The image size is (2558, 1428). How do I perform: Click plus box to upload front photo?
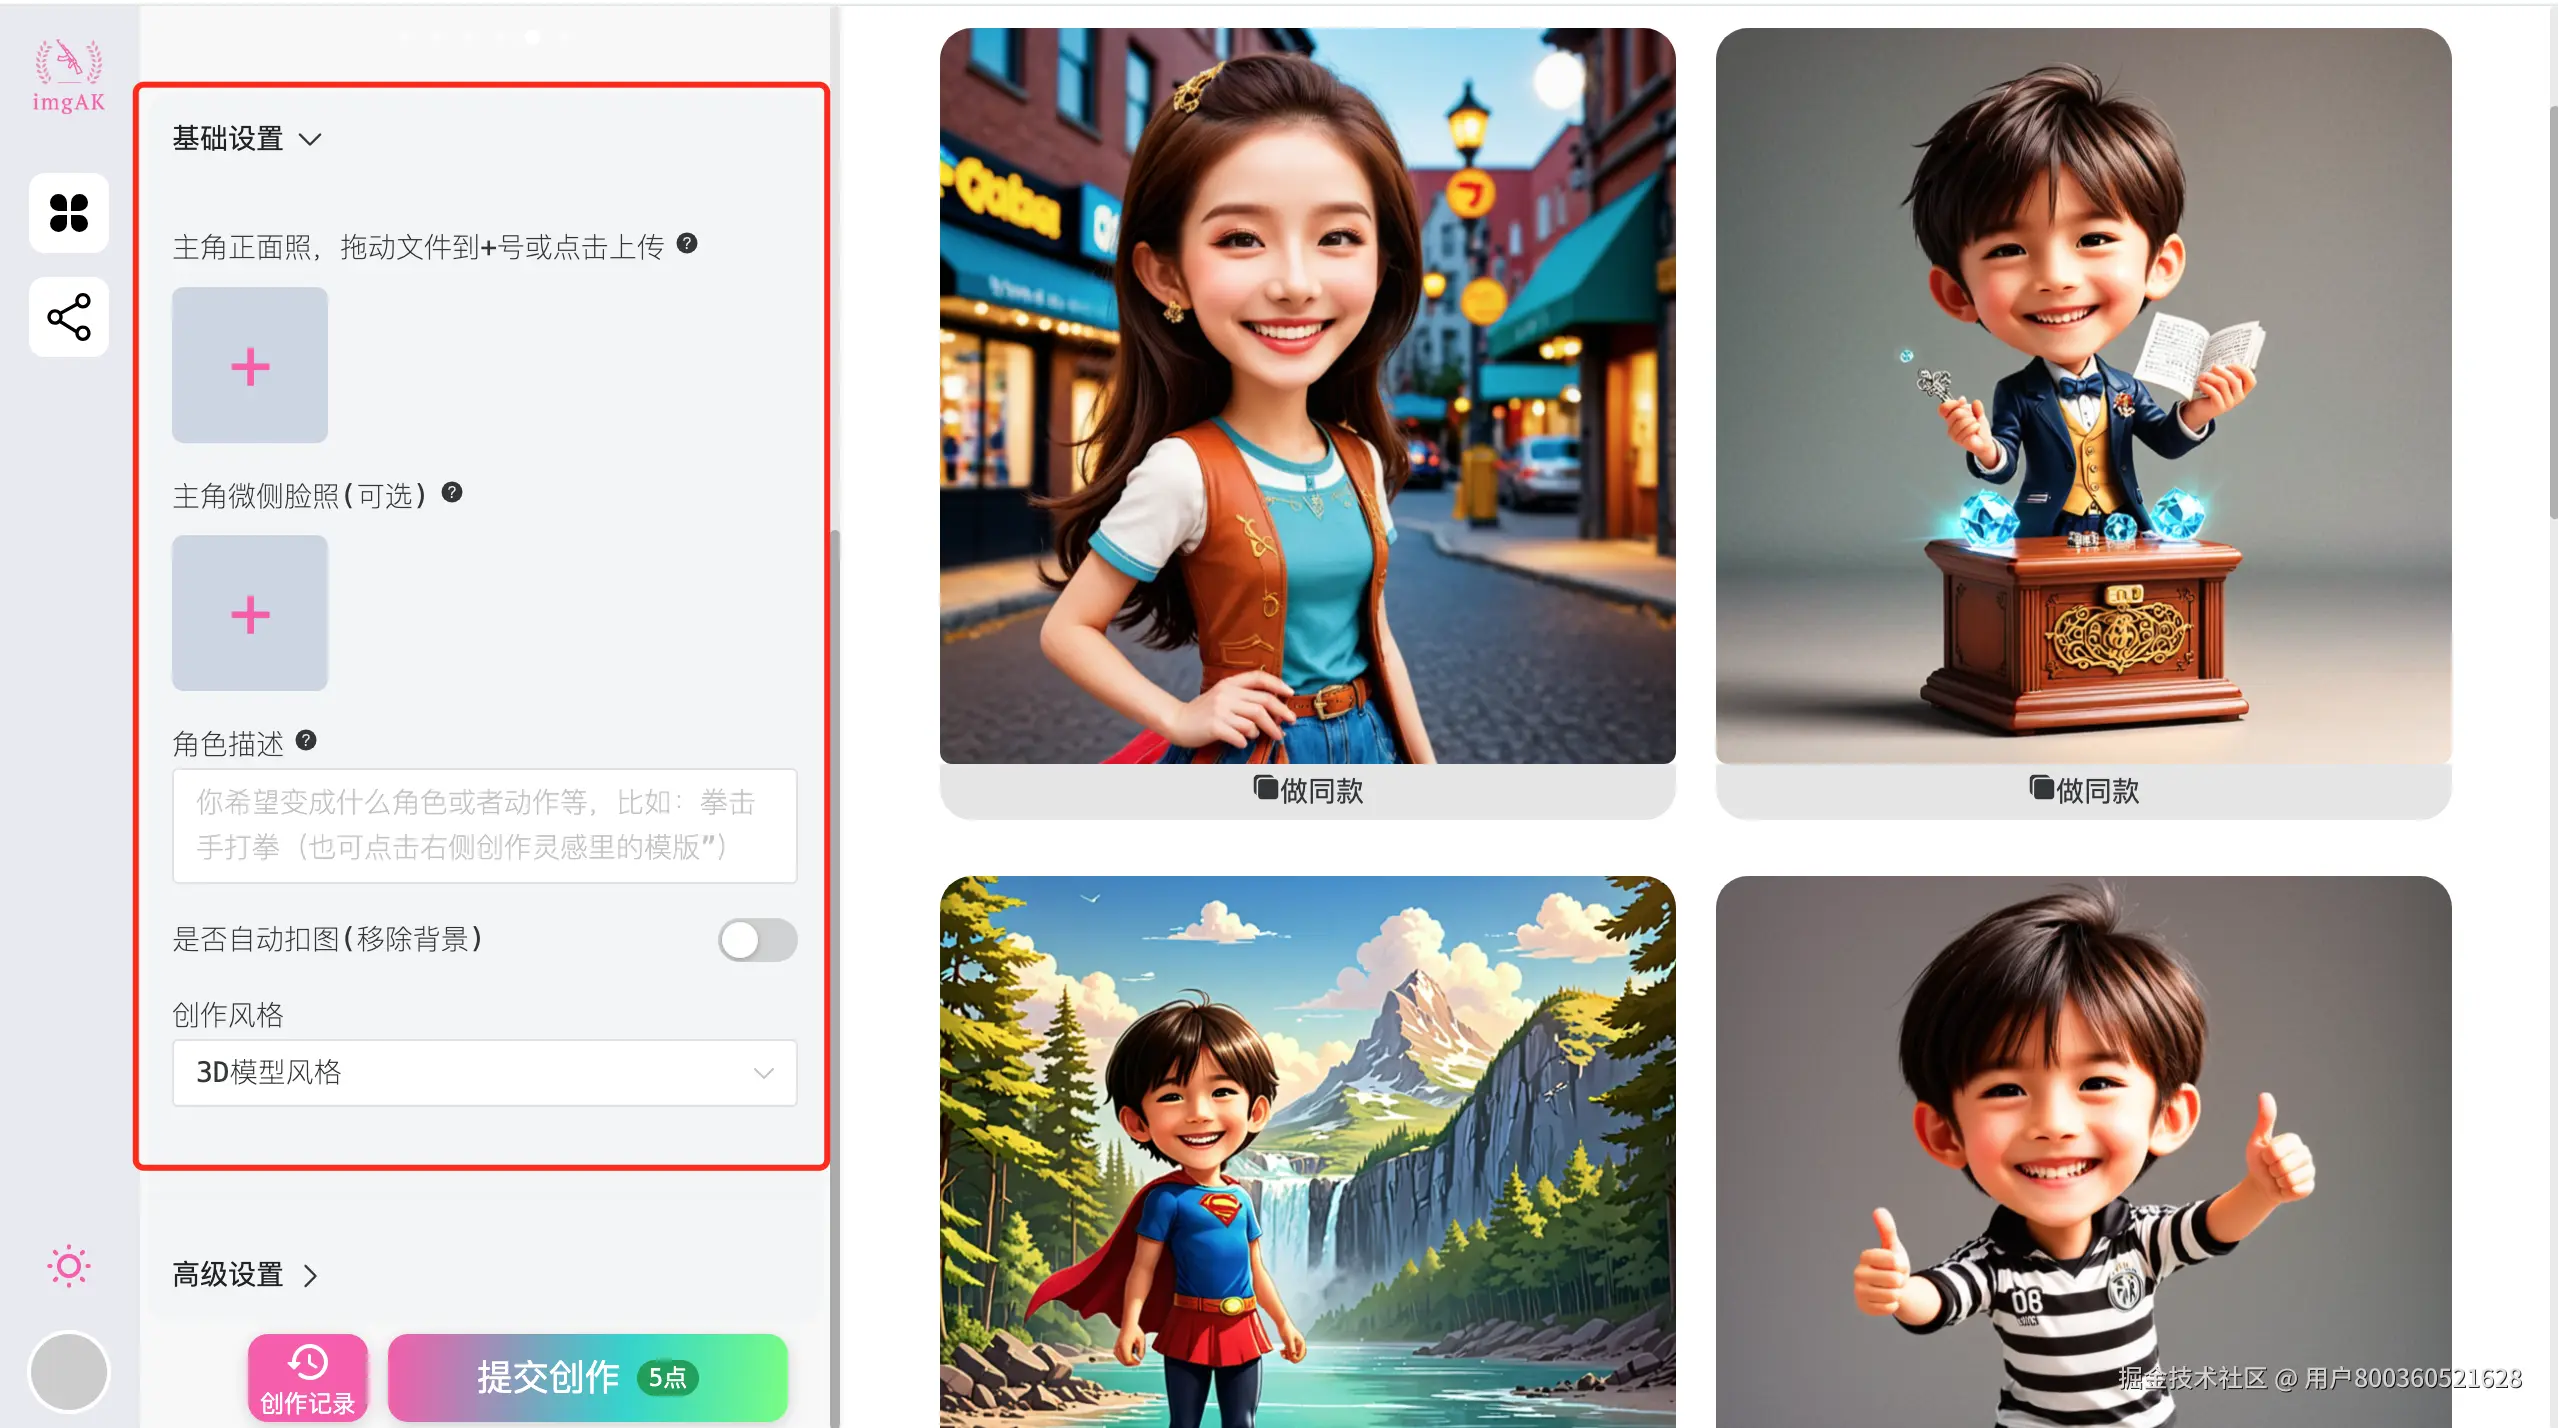point(250,366)
